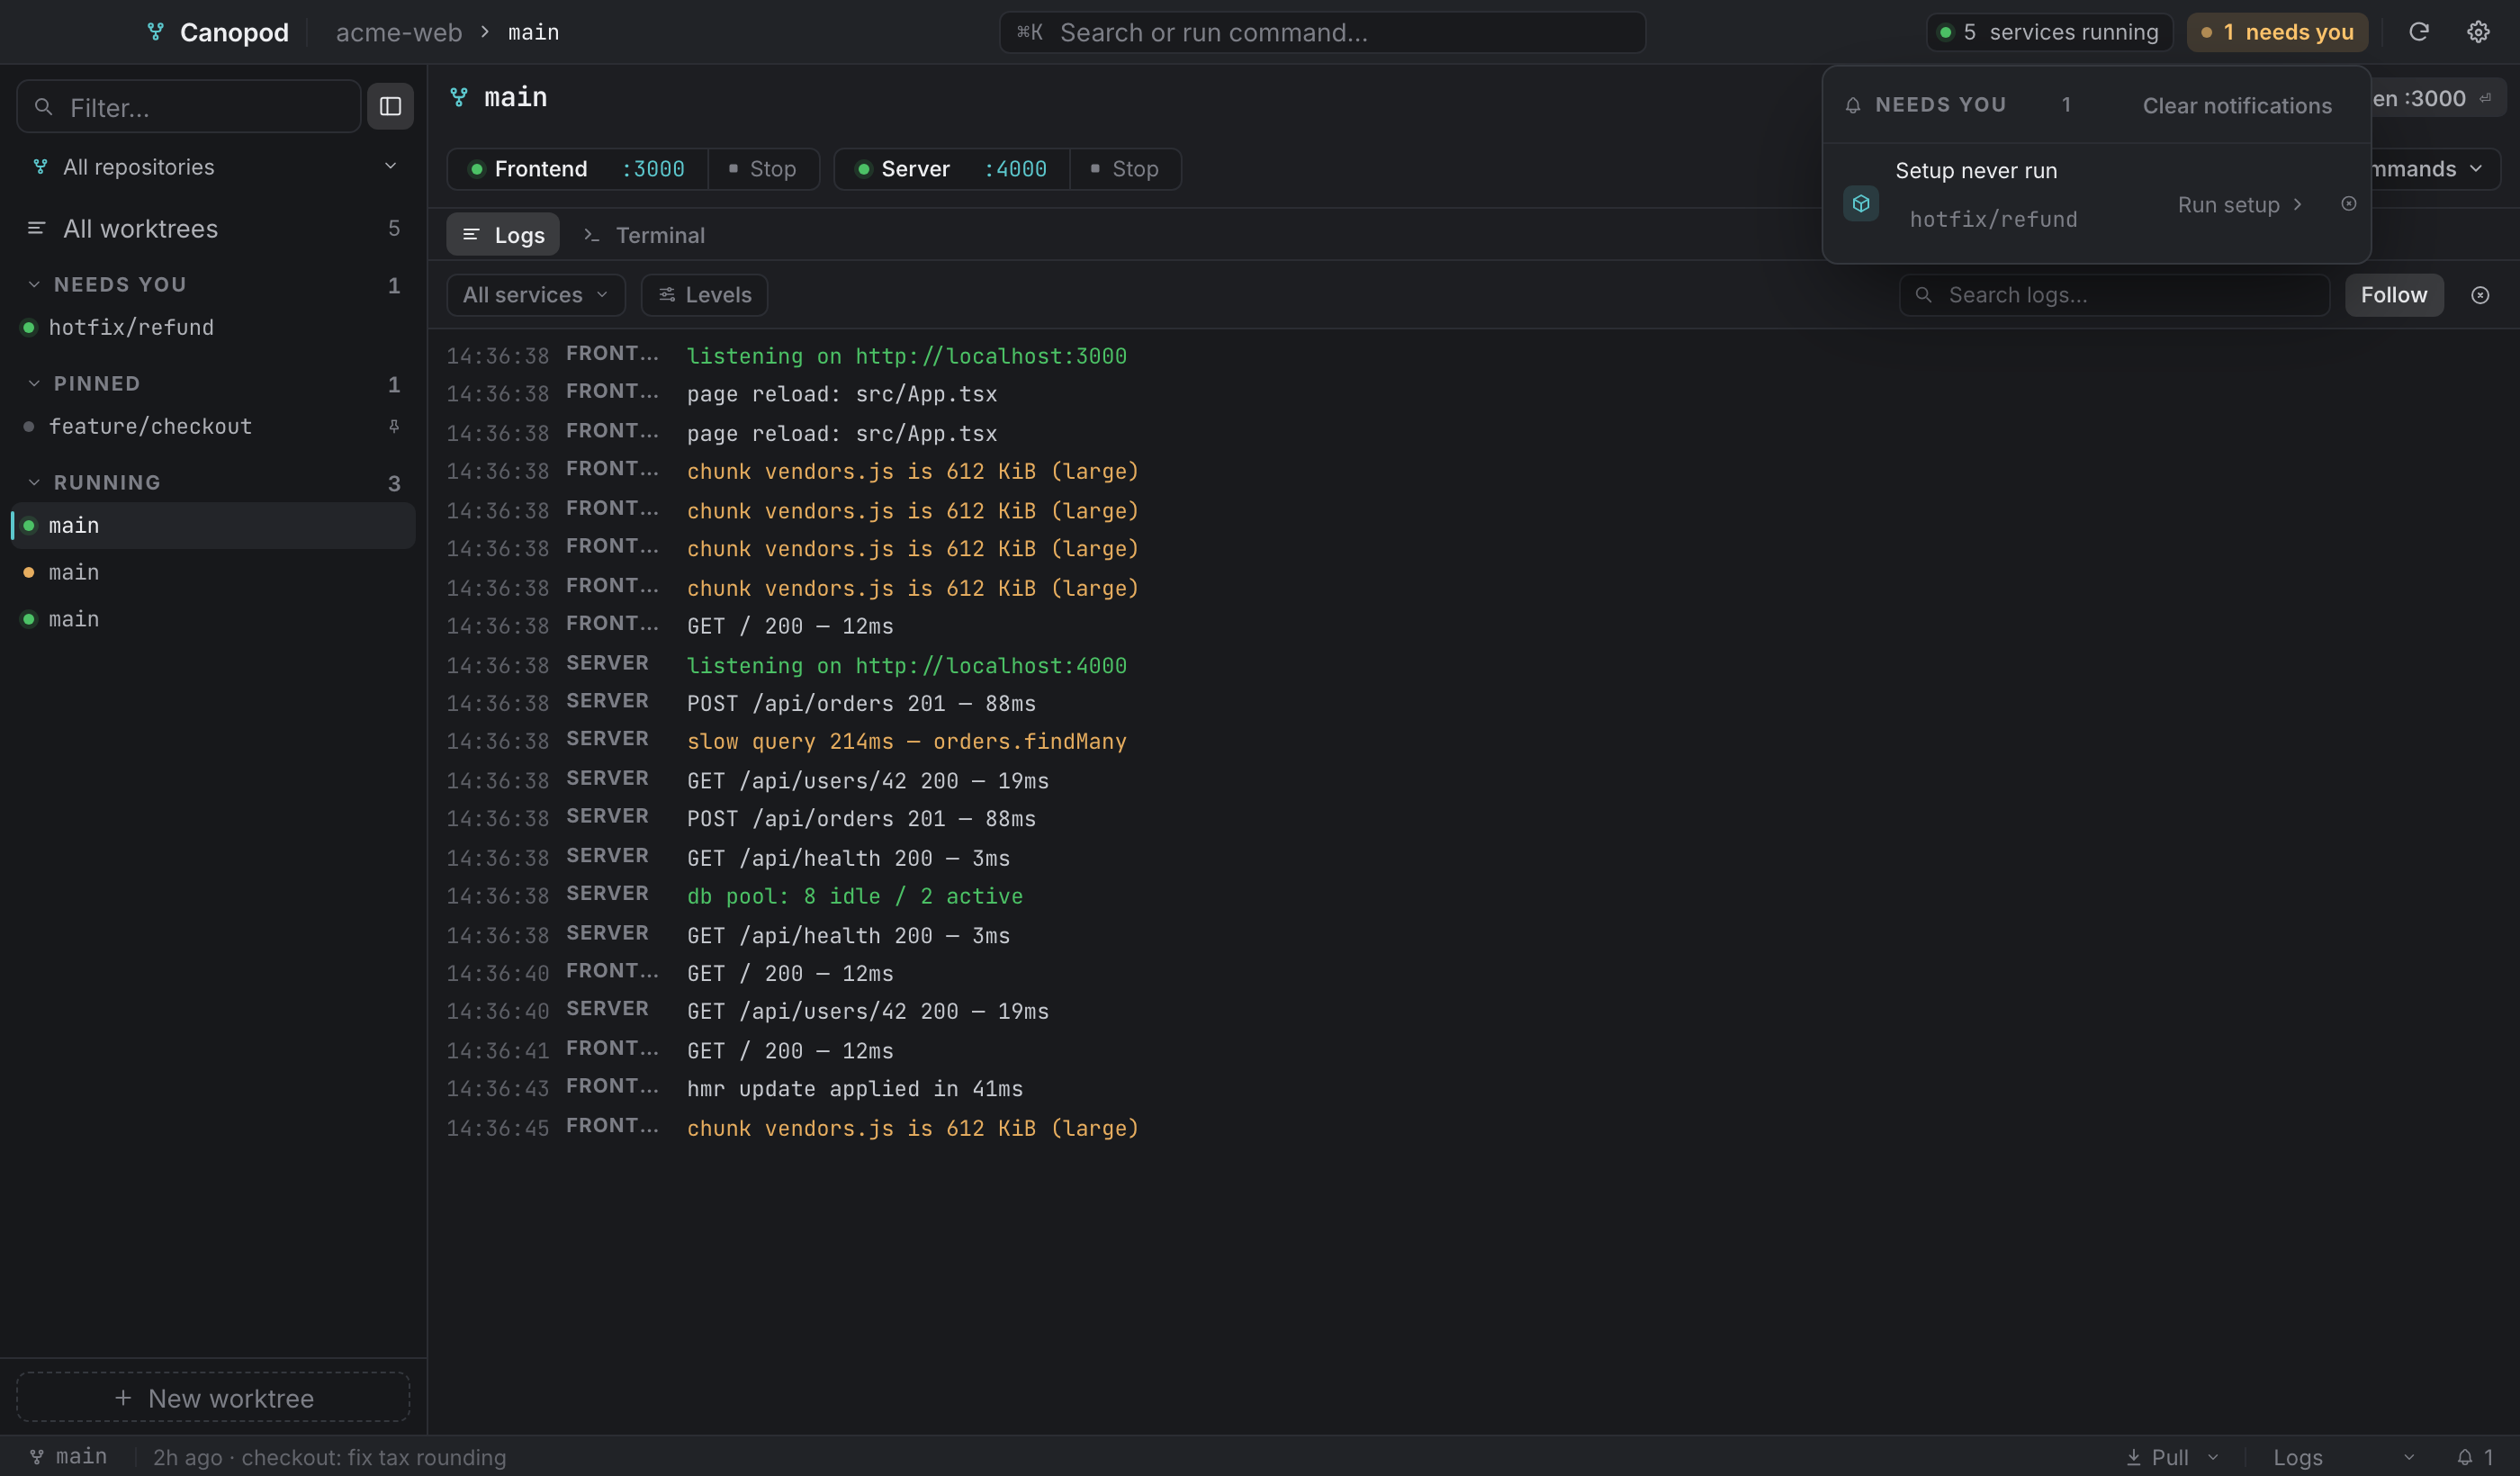Image resolution: width=2520 pixels, height=1476 pixels.
Task: Open the Levels filter
Action: (704, 295)
